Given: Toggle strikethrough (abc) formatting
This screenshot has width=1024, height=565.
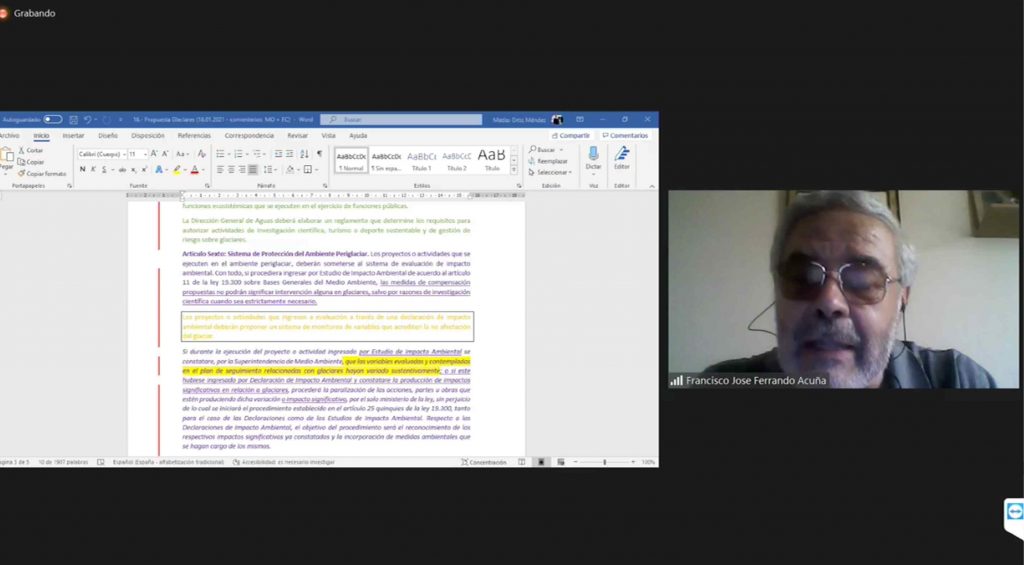Looking at the screenshot, I should [x=122, y=170].
